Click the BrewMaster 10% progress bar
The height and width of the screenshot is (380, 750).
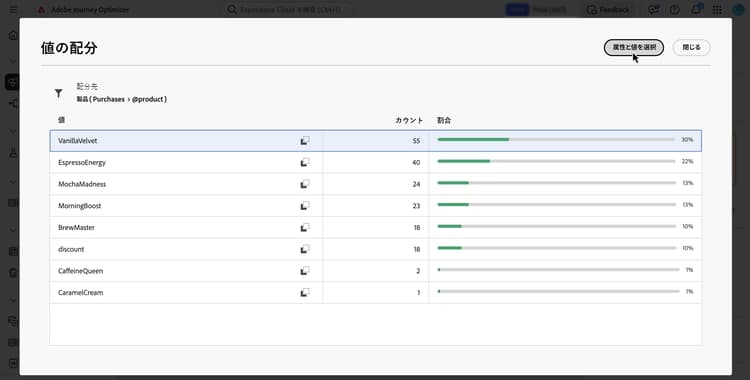tap(556, 226)
